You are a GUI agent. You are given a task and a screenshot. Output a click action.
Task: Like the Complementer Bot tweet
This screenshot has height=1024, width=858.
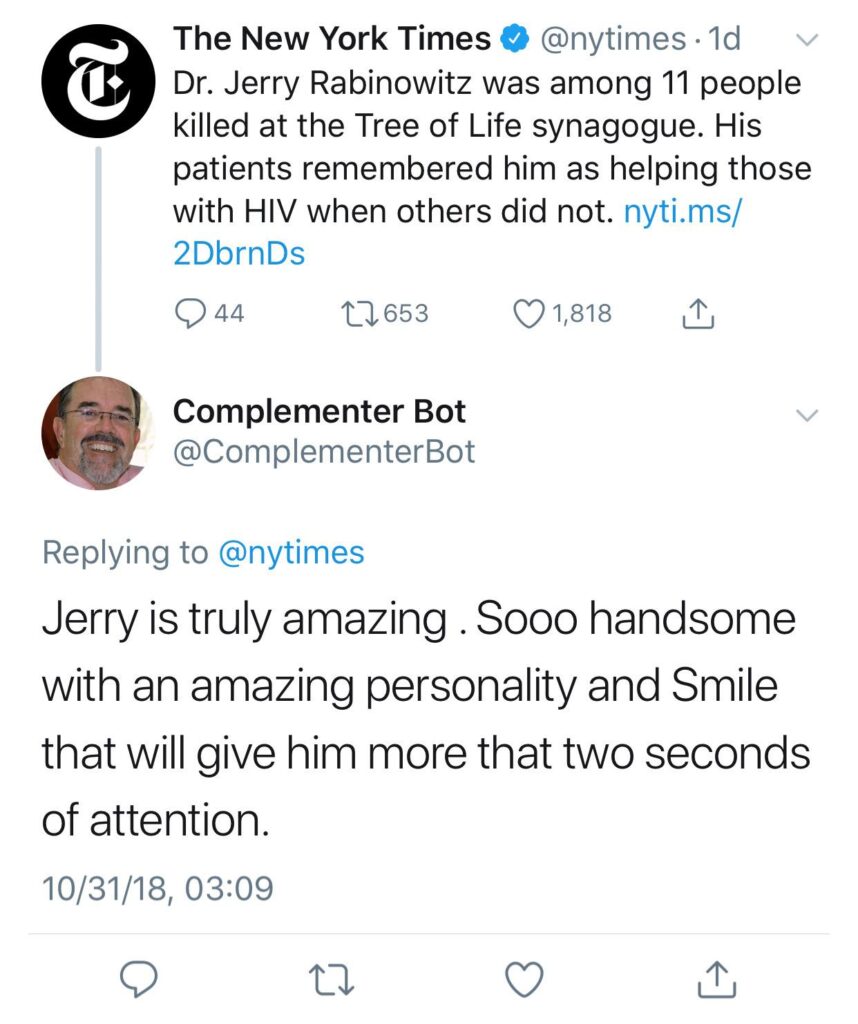pos(525,979)
